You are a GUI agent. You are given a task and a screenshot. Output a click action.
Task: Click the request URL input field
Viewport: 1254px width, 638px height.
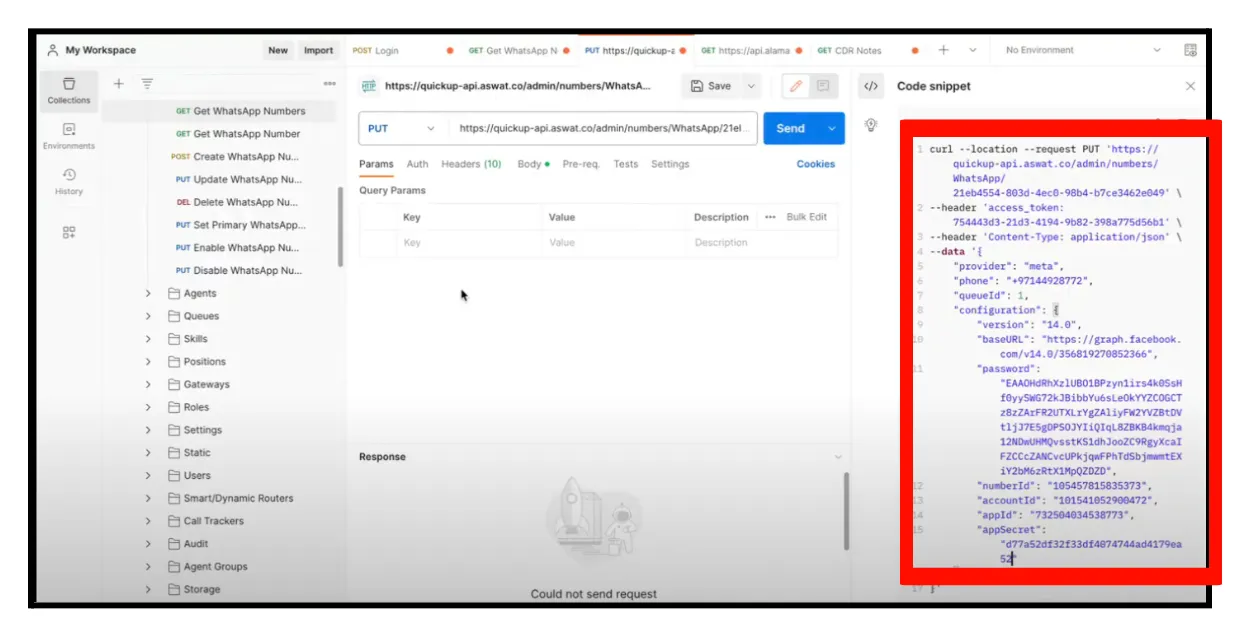pos(604,128)
